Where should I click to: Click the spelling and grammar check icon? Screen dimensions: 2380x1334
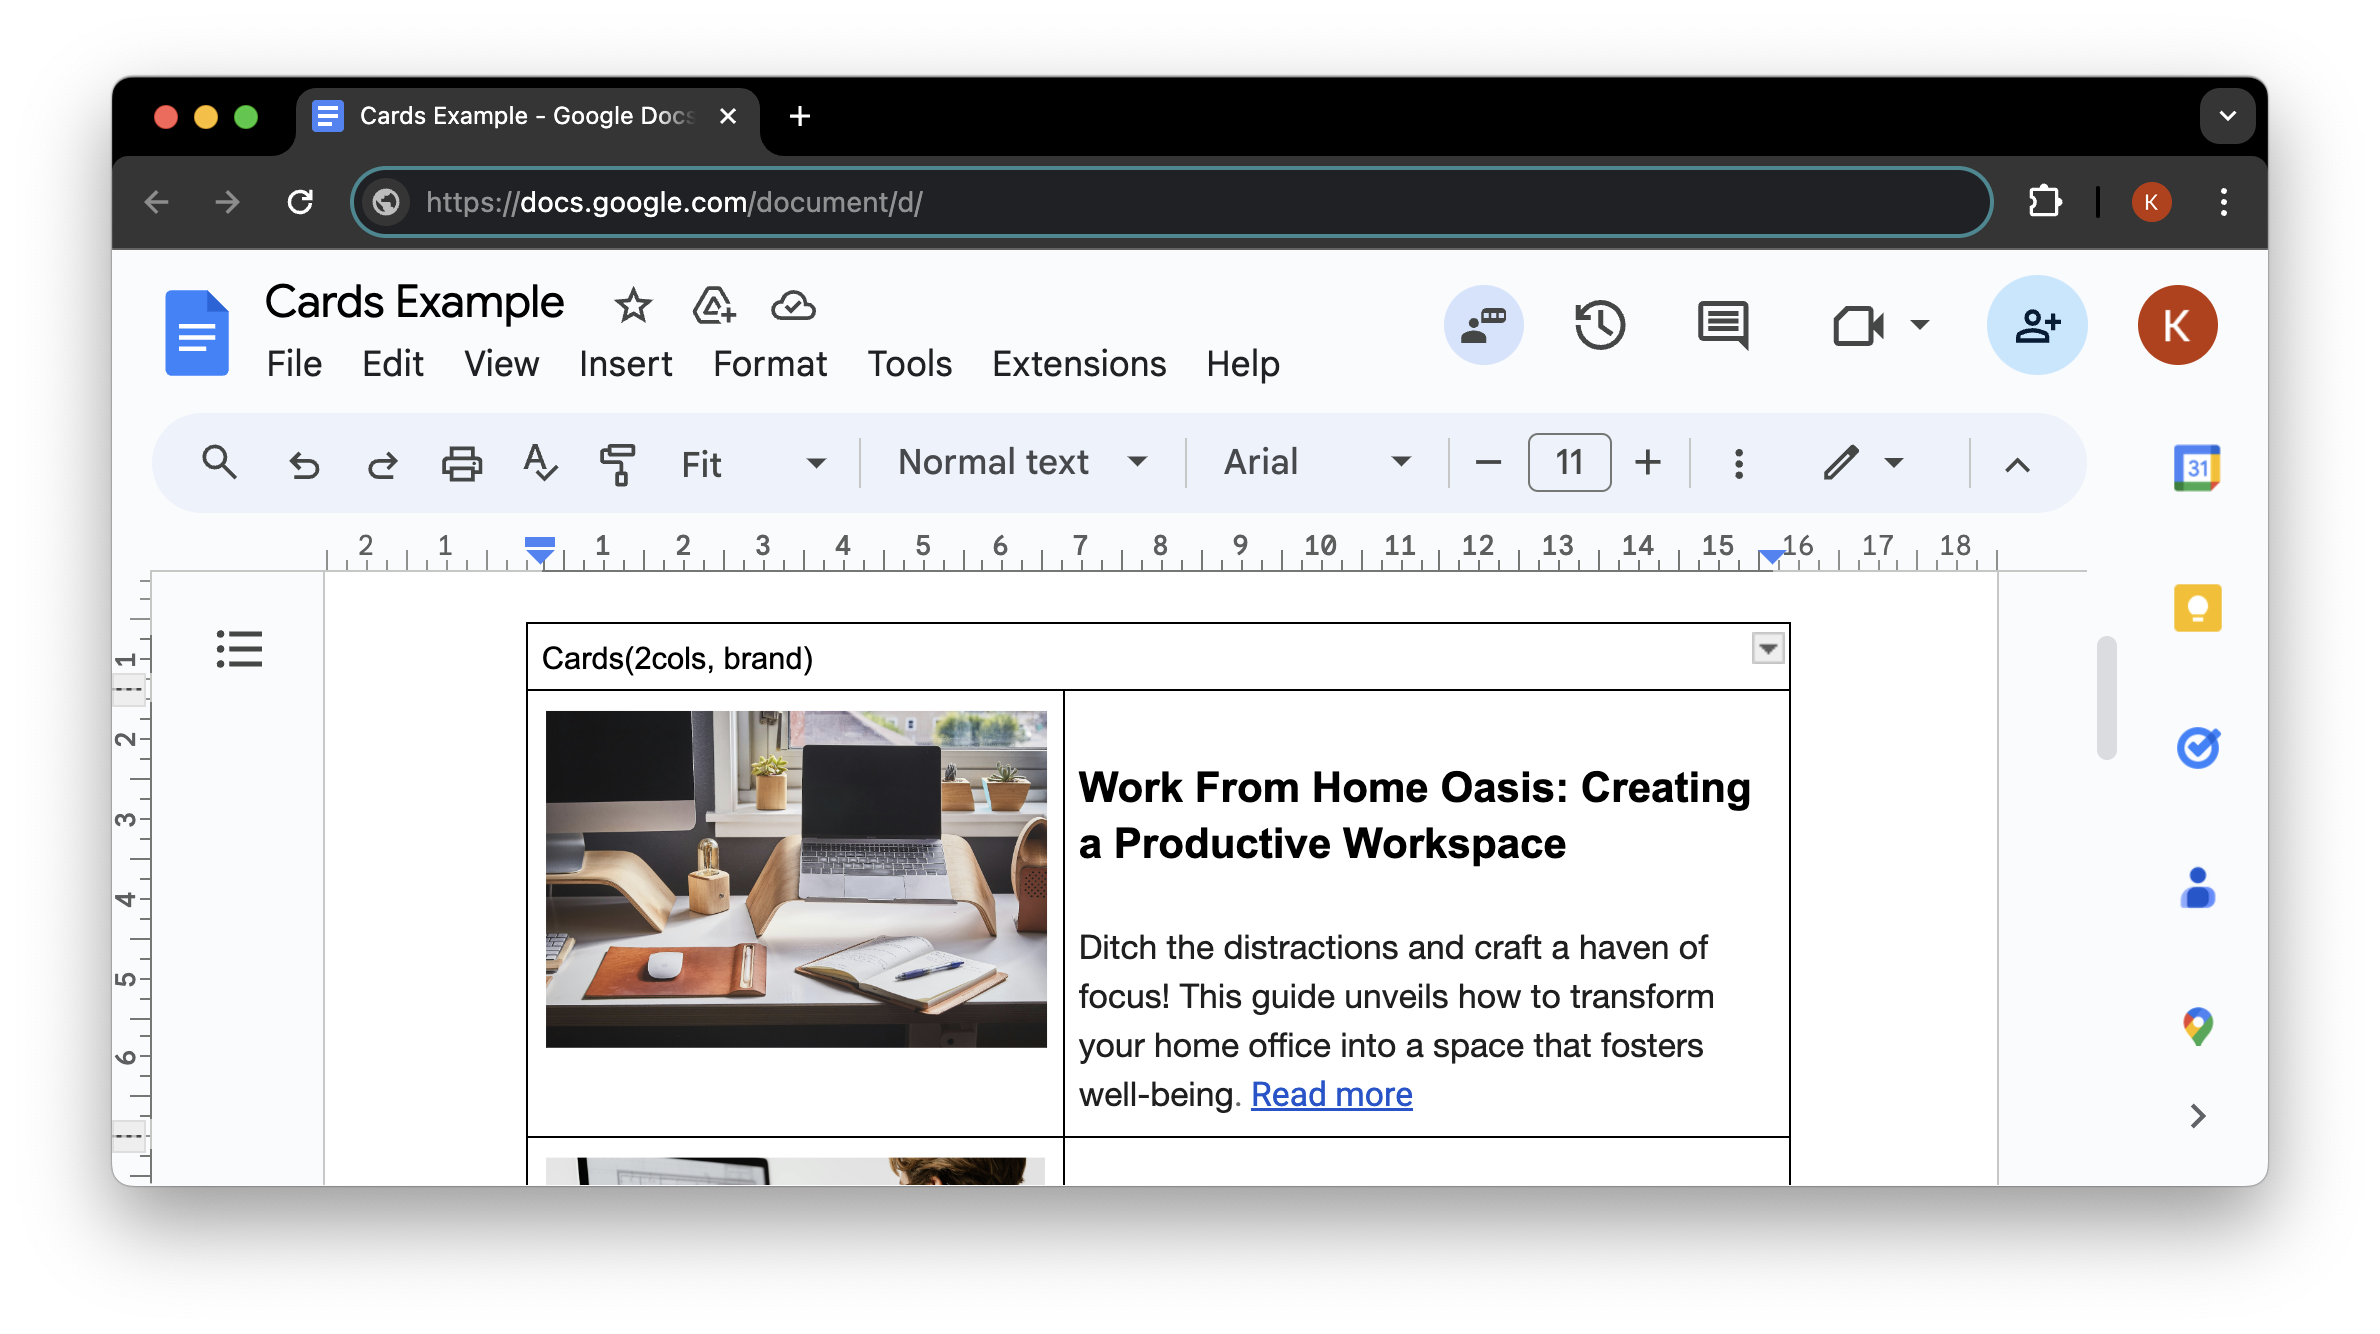click(x=540, y=463)
